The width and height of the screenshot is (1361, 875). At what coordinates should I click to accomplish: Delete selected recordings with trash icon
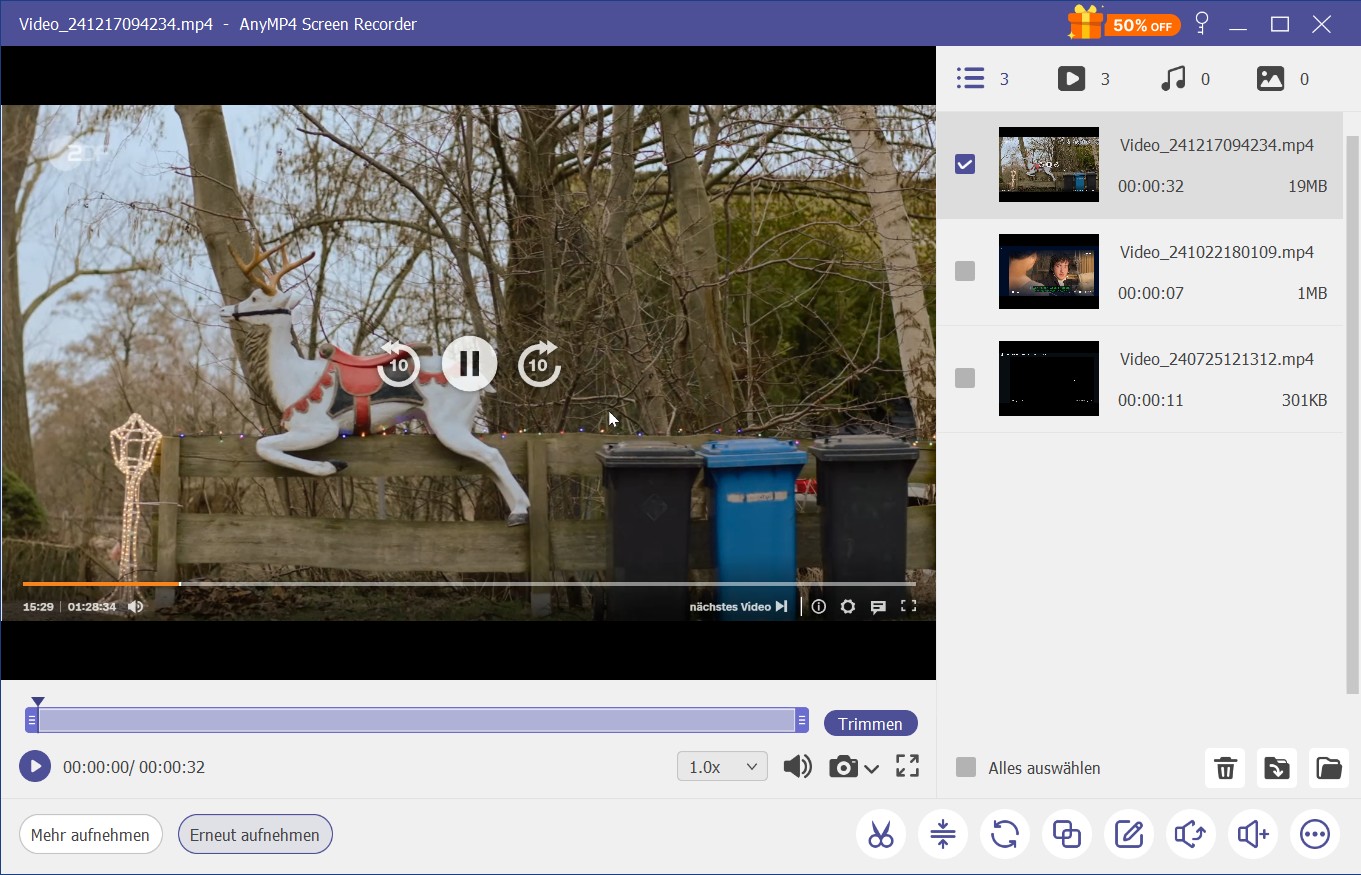1225,768
